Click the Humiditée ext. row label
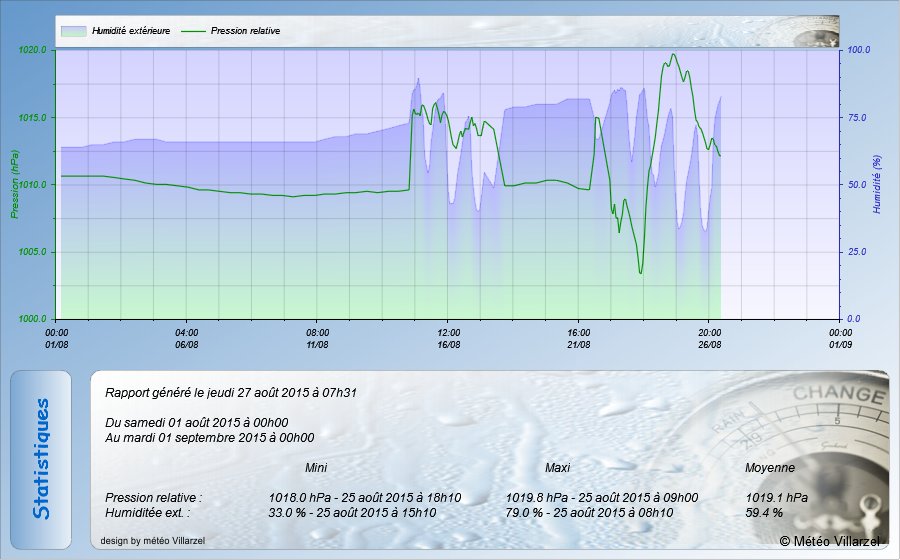Screen dimensions: 900x560 147,512
